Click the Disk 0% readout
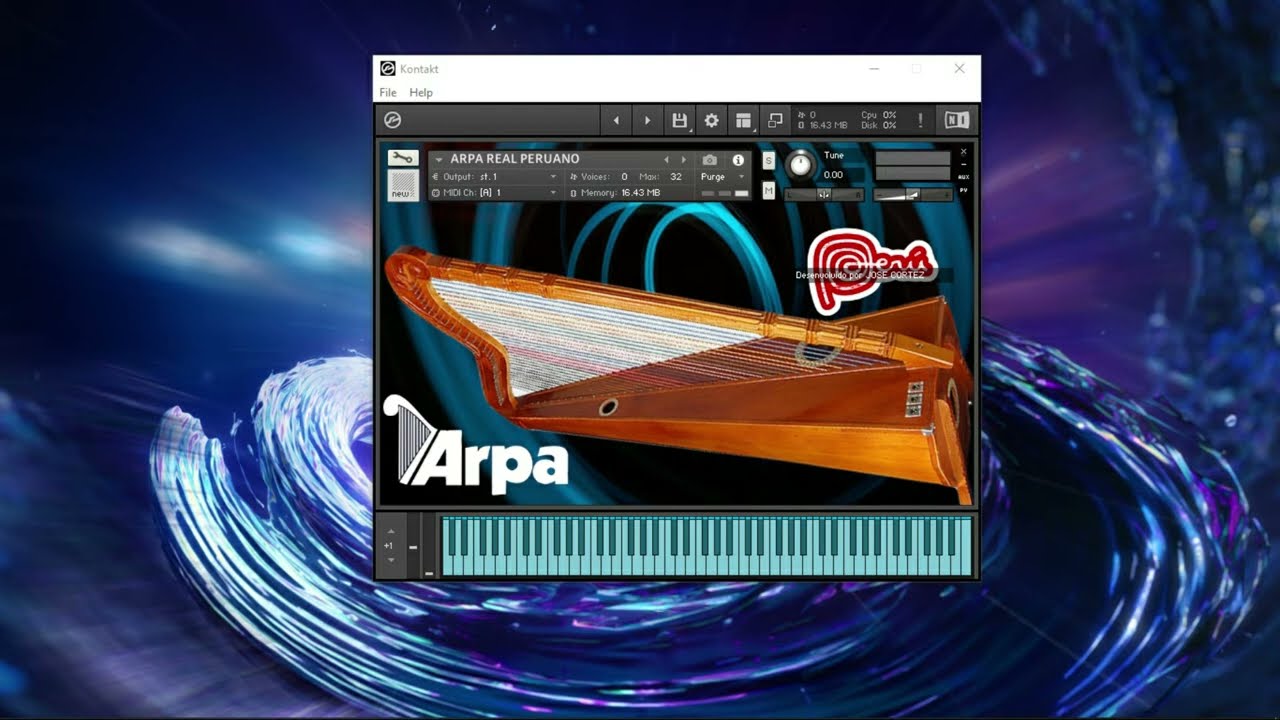1280x720 pixels. click(879, 126)
